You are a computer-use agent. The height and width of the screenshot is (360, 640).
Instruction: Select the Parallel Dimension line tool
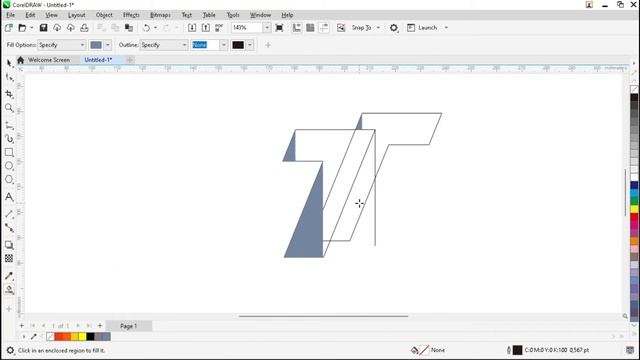pos(9,214)
